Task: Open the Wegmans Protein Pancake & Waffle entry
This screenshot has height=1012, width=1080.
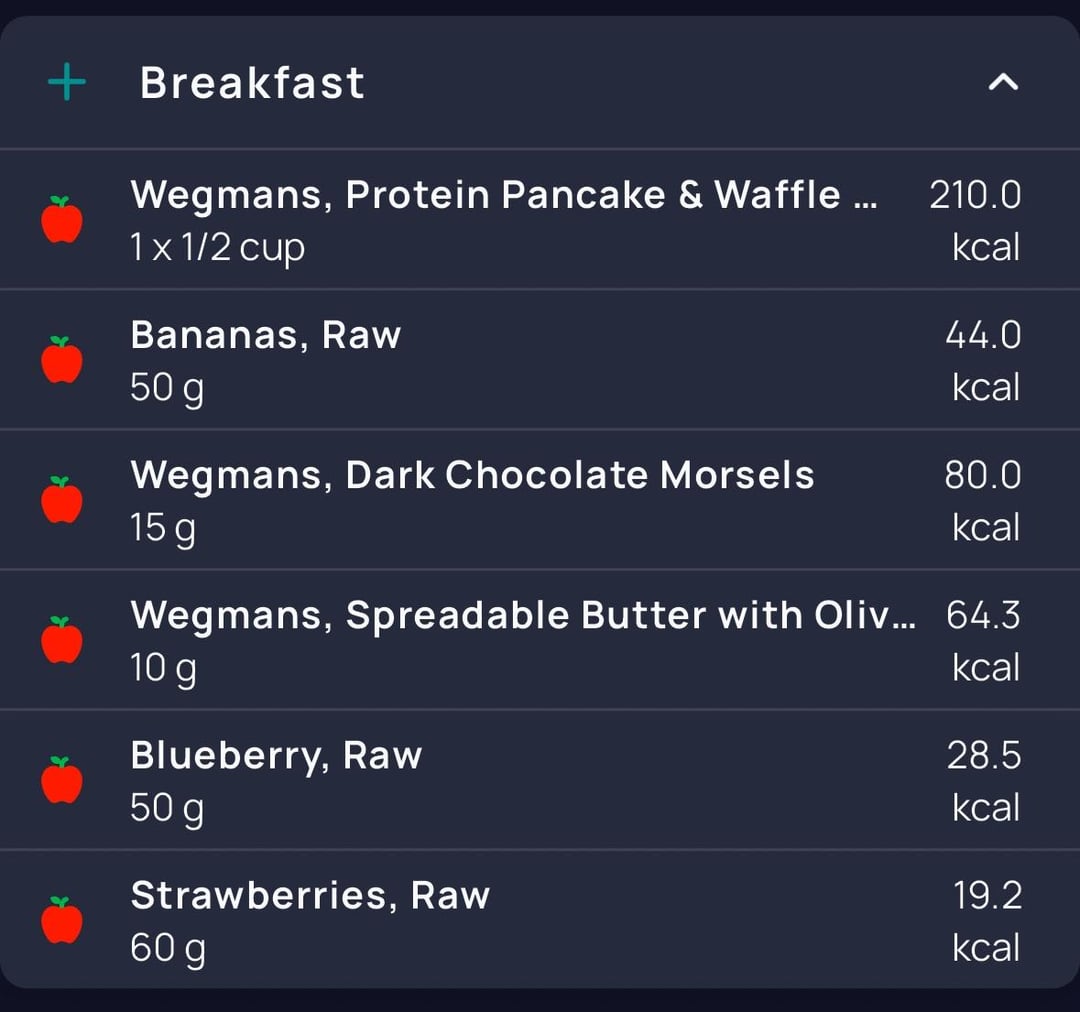Action: tap(540, 220)
